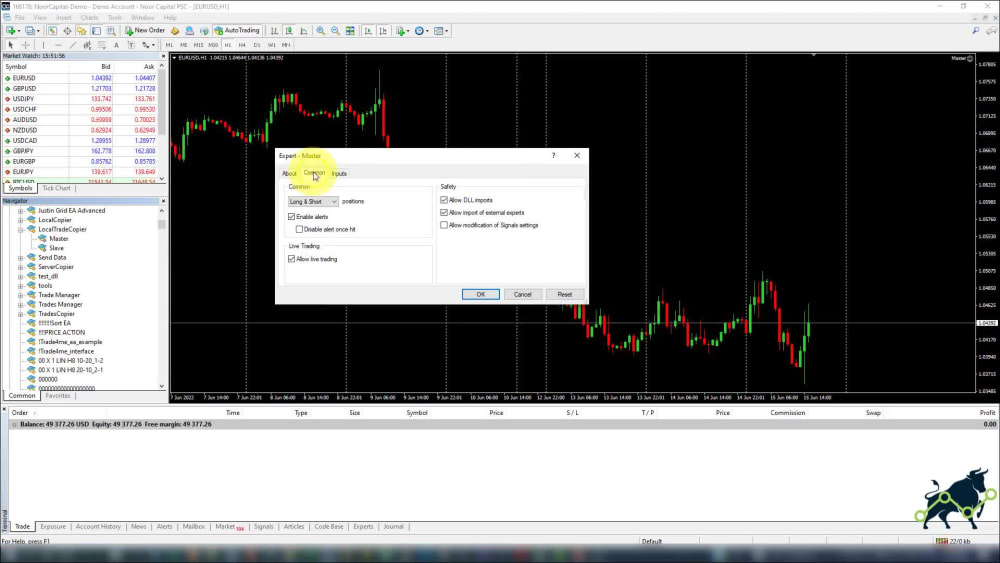Open the search magnifier at top right

pos(976,31)
